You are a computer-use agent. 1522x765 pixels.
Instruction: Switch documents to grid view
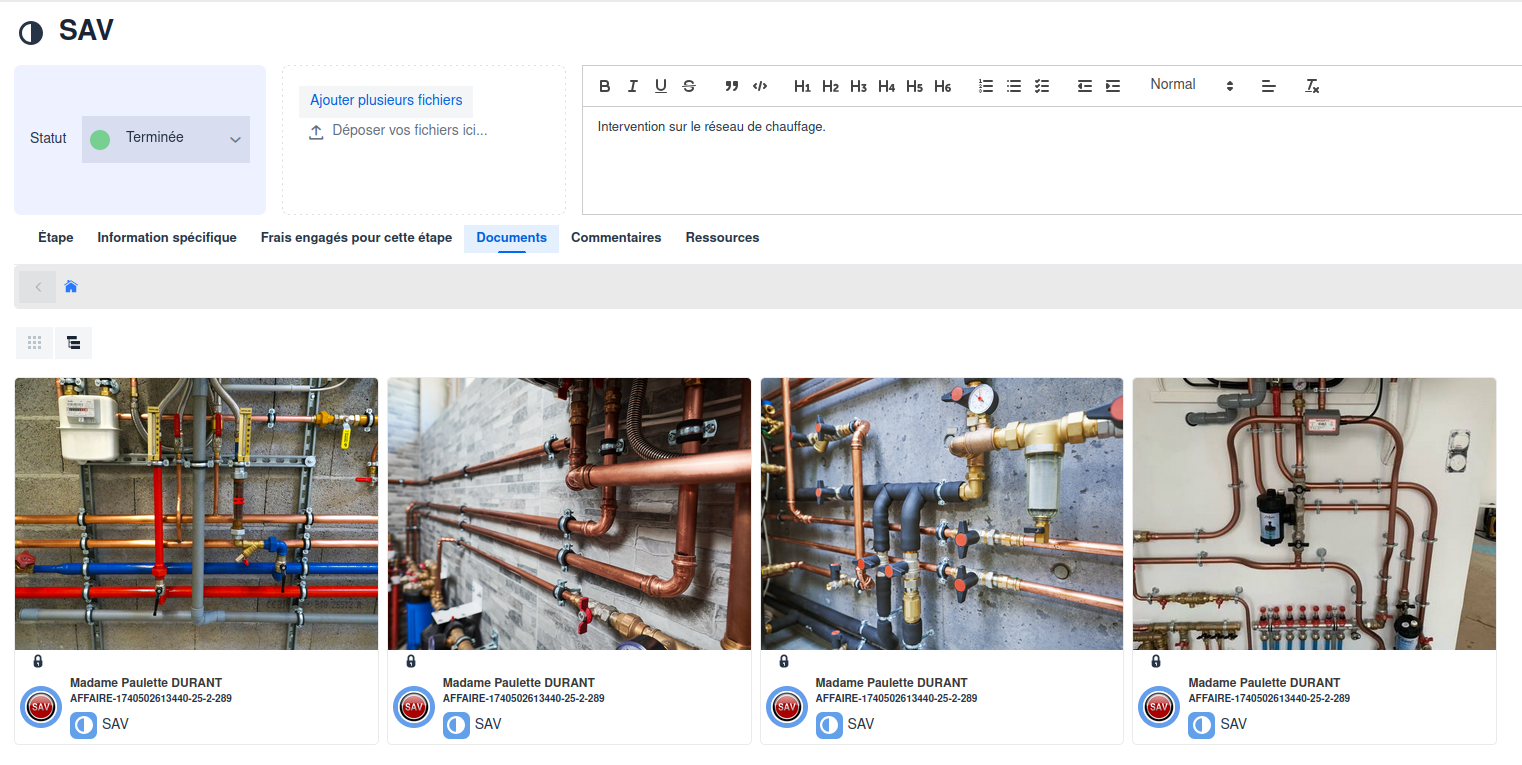point(34,343)
